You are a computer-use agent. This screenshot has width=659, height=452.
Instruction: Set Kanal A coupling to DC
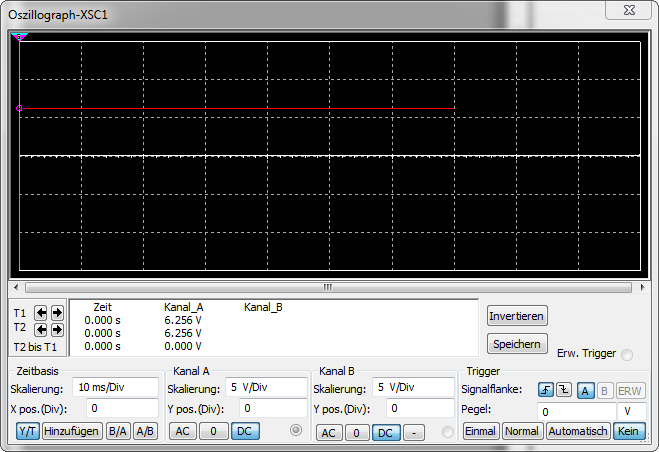(245, 431)
